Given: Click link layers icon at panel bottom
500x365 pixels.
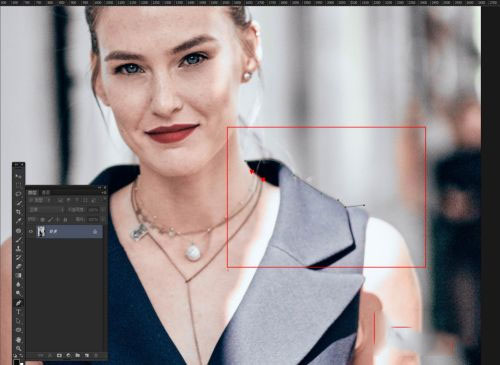Looking at the screenshot, I should click(41, 355).
